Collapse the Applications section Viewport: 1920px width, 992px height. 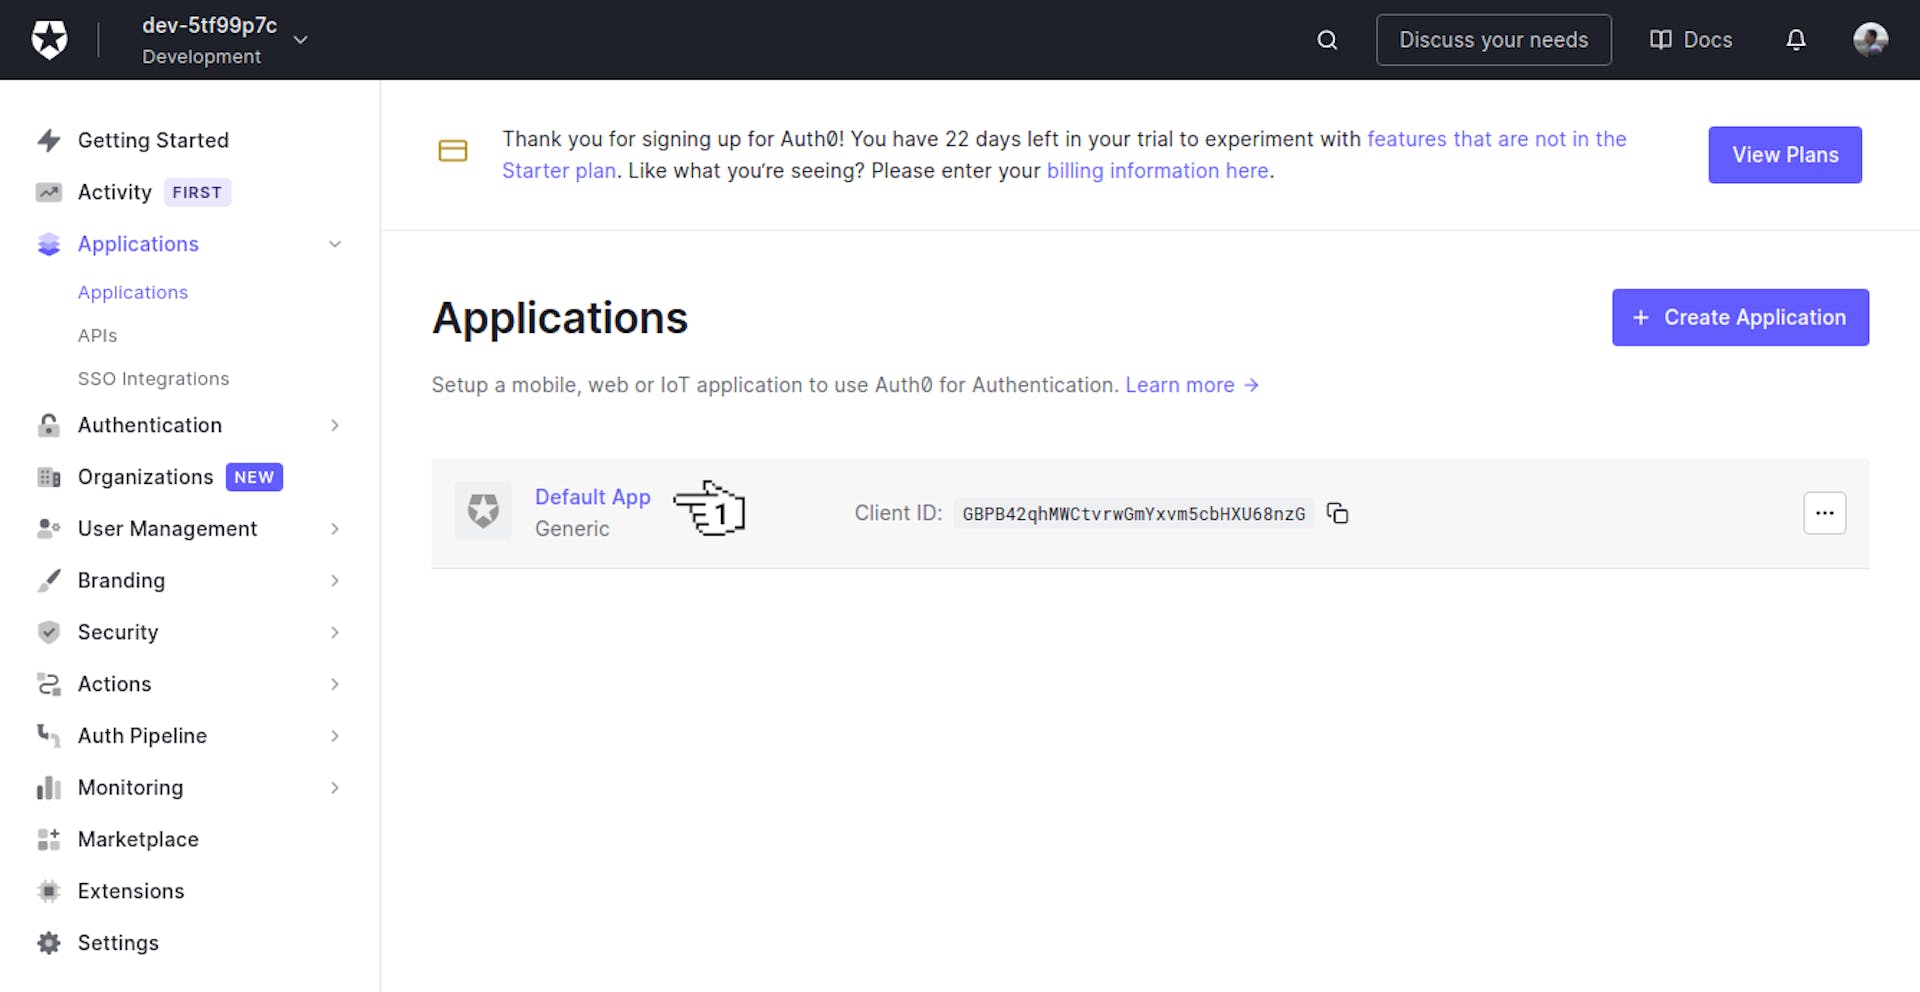coord(334,244)
